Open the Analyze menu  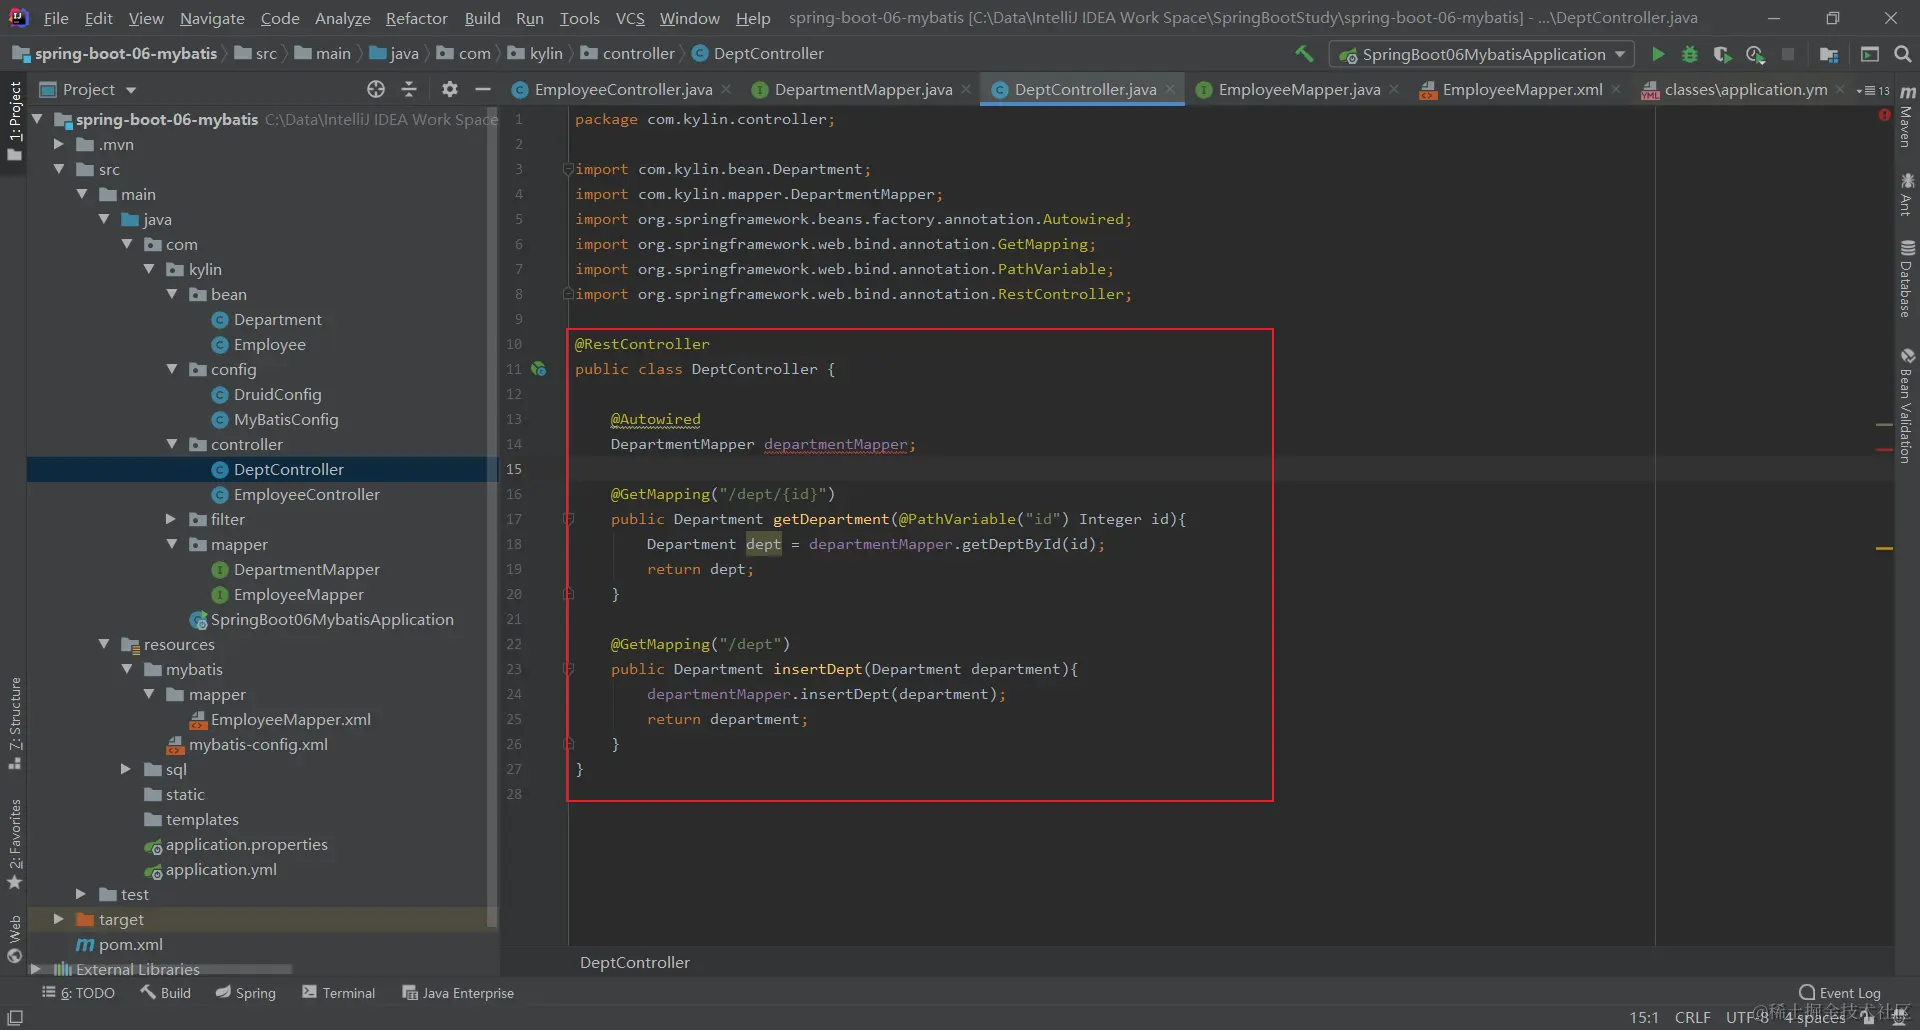click(343, 18)
